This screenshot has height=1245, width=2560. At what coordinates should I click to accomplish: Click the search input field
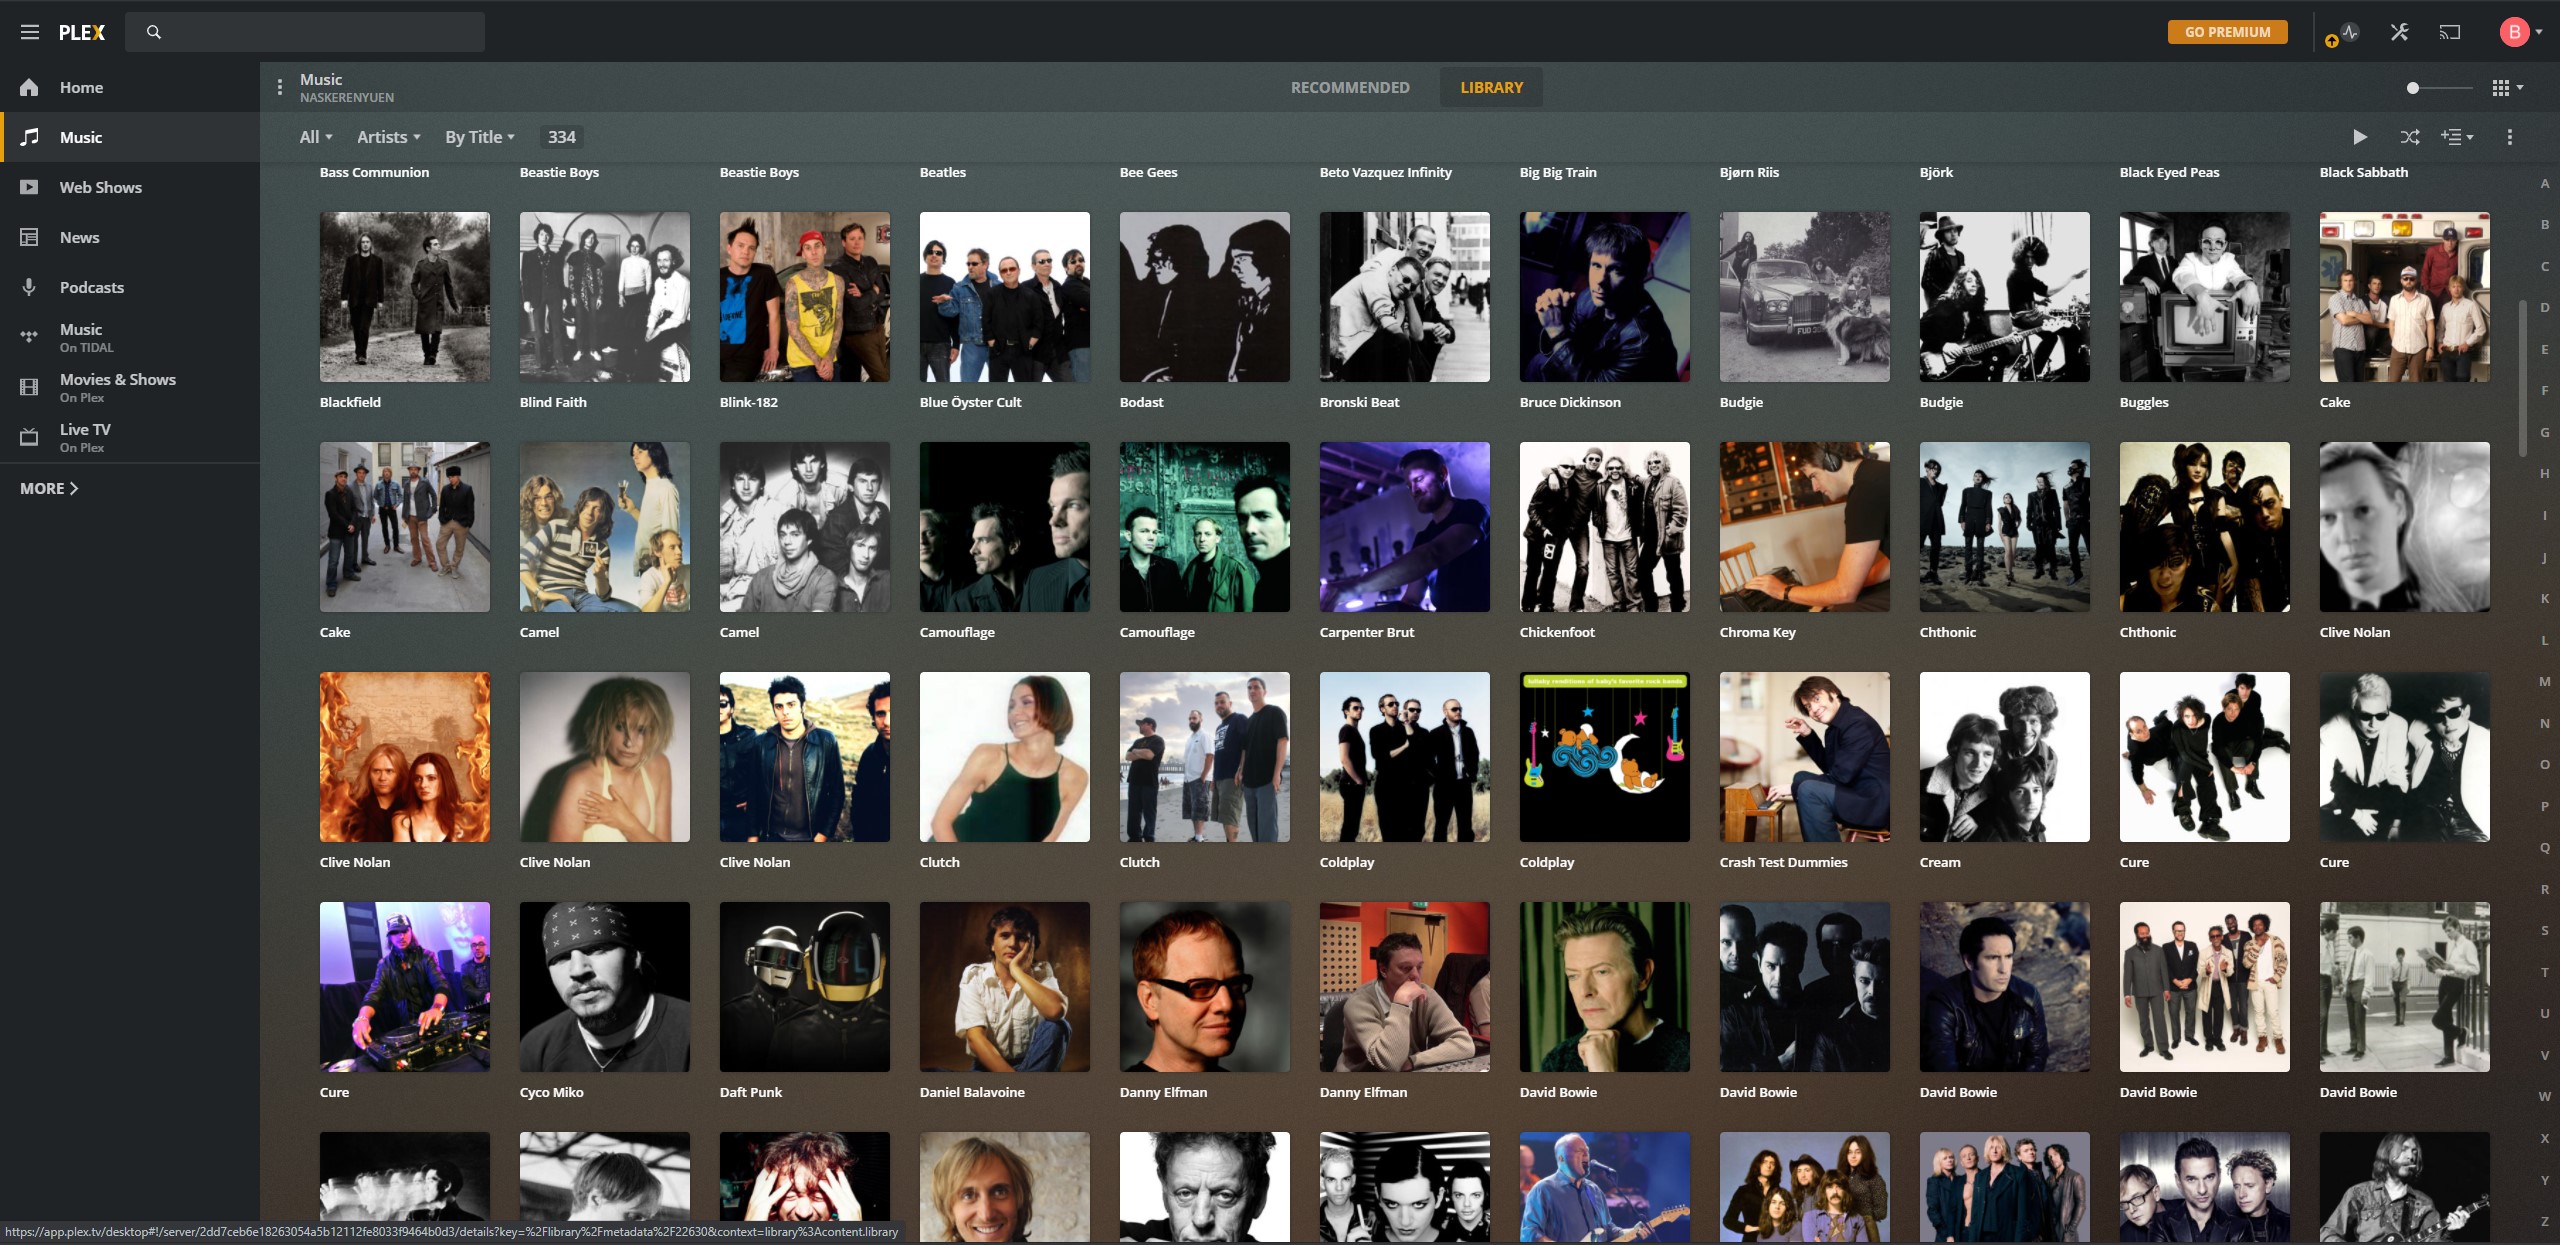[x=305, y=32]
